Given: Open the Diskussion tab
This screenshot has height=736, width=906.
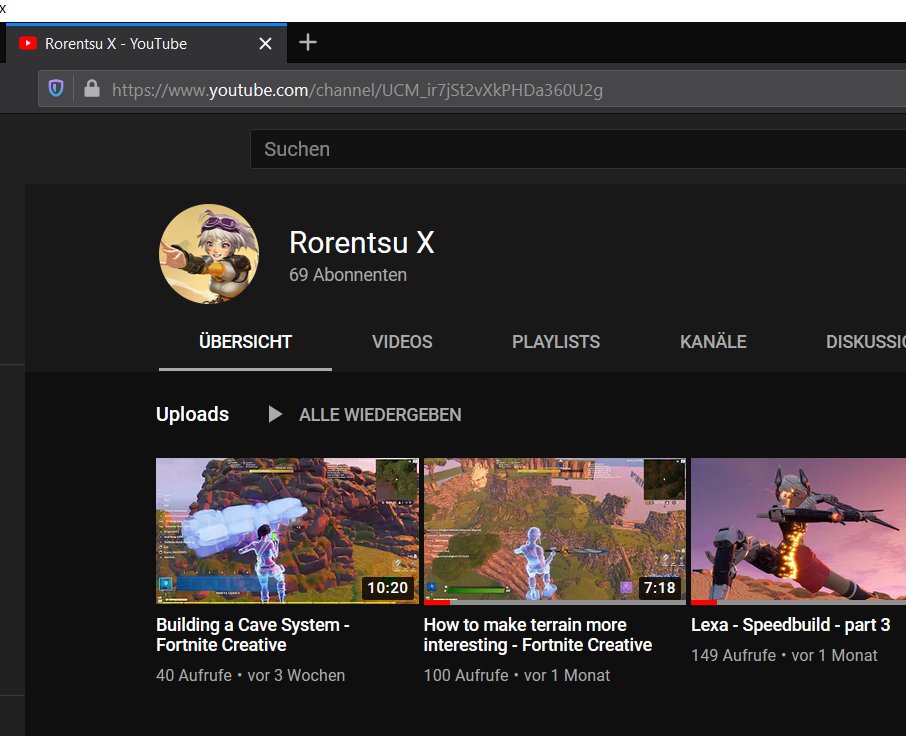Looking at the screenshot, I should pos(866,341).
